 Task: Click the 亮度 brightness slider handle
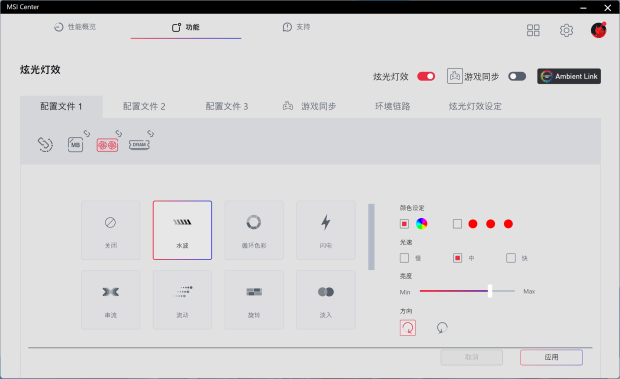(x=490, y=291)
